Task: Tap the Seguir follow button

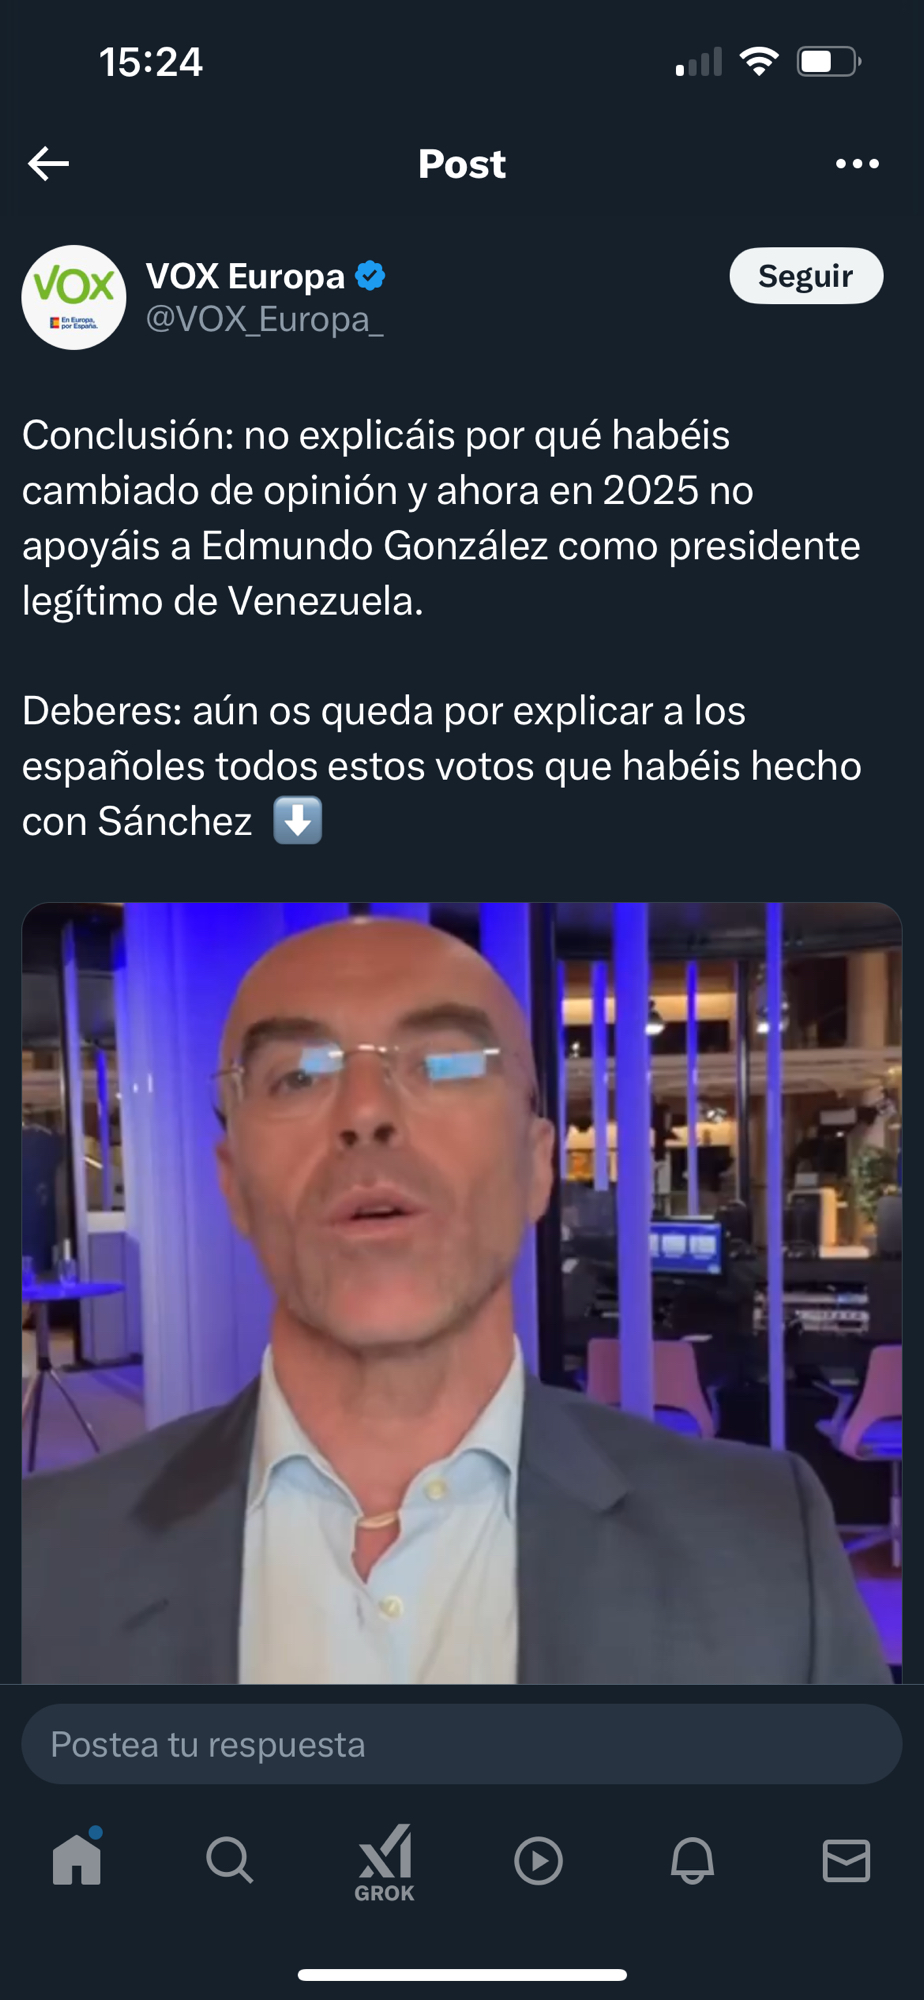Action: click(x=806, y=276)
